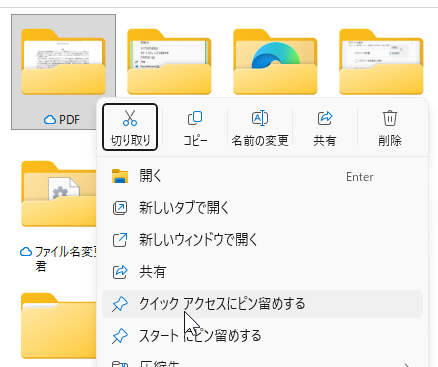This screenshot has width=438, height=367.
Task: Click the cloud sync icon beside PDF
Action: (x=50, y=120)
